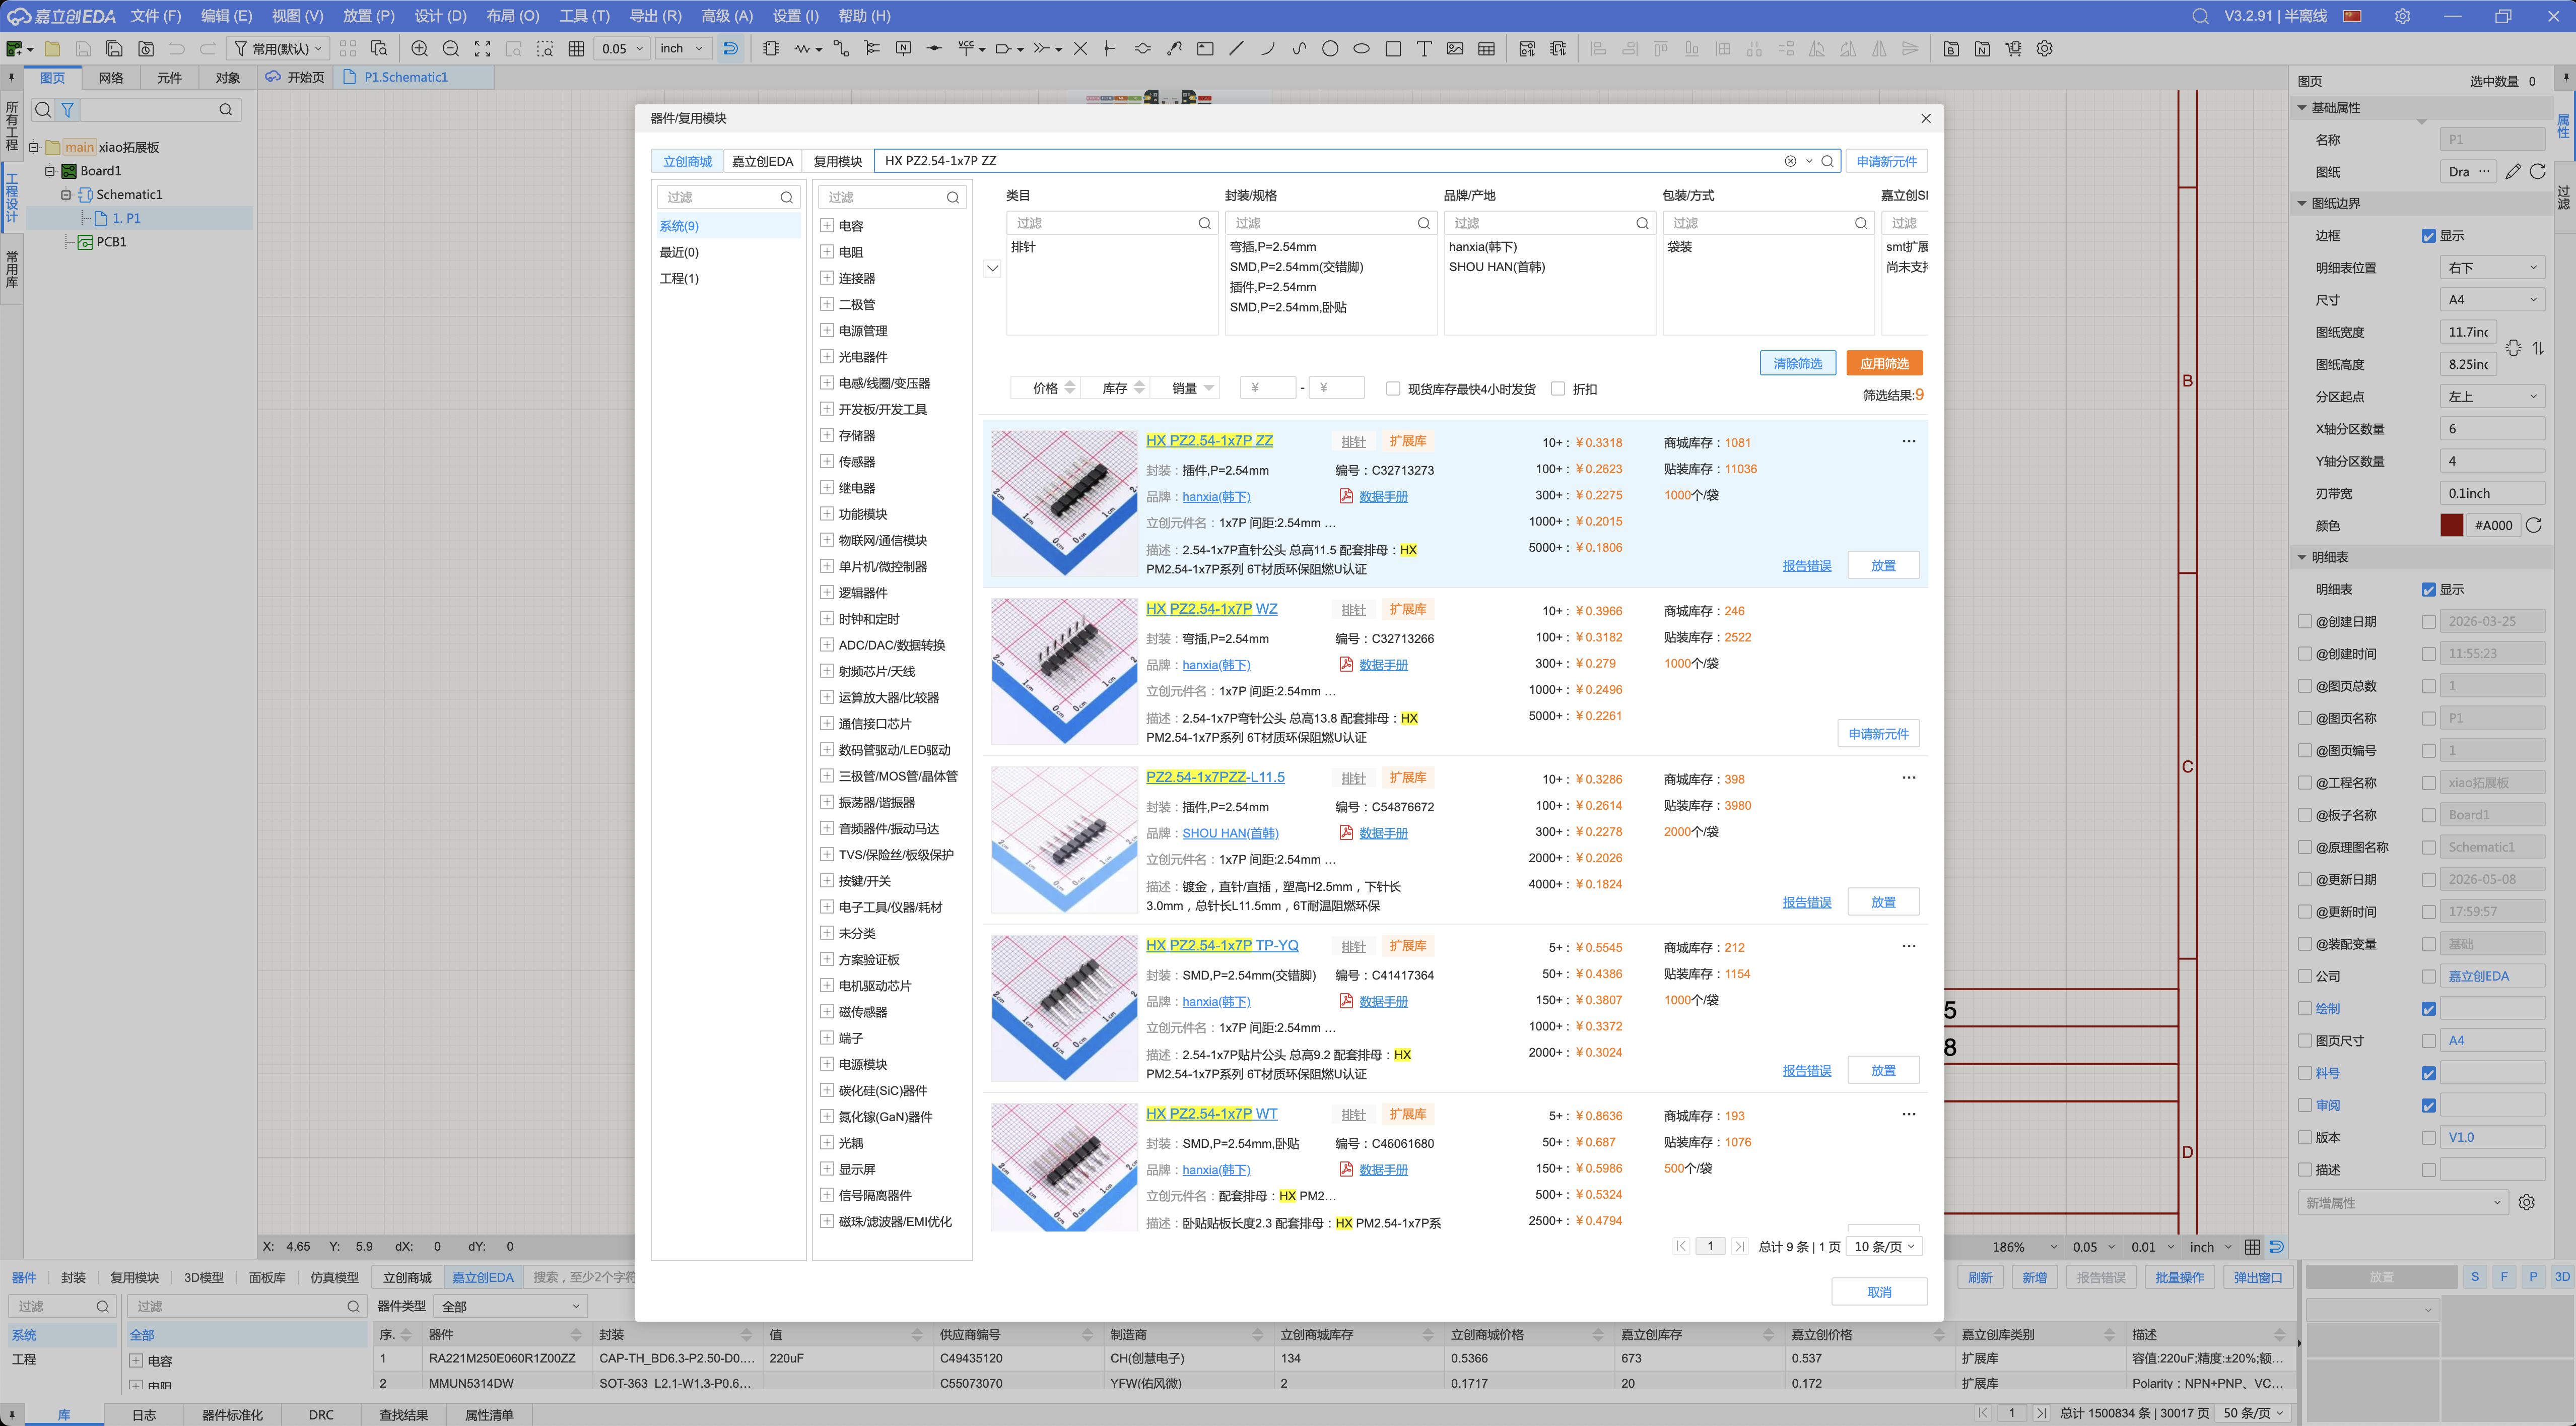The image size is (2576, 1426).
Task: Click the zoom in toolbar icon
Action: (419, 48)
